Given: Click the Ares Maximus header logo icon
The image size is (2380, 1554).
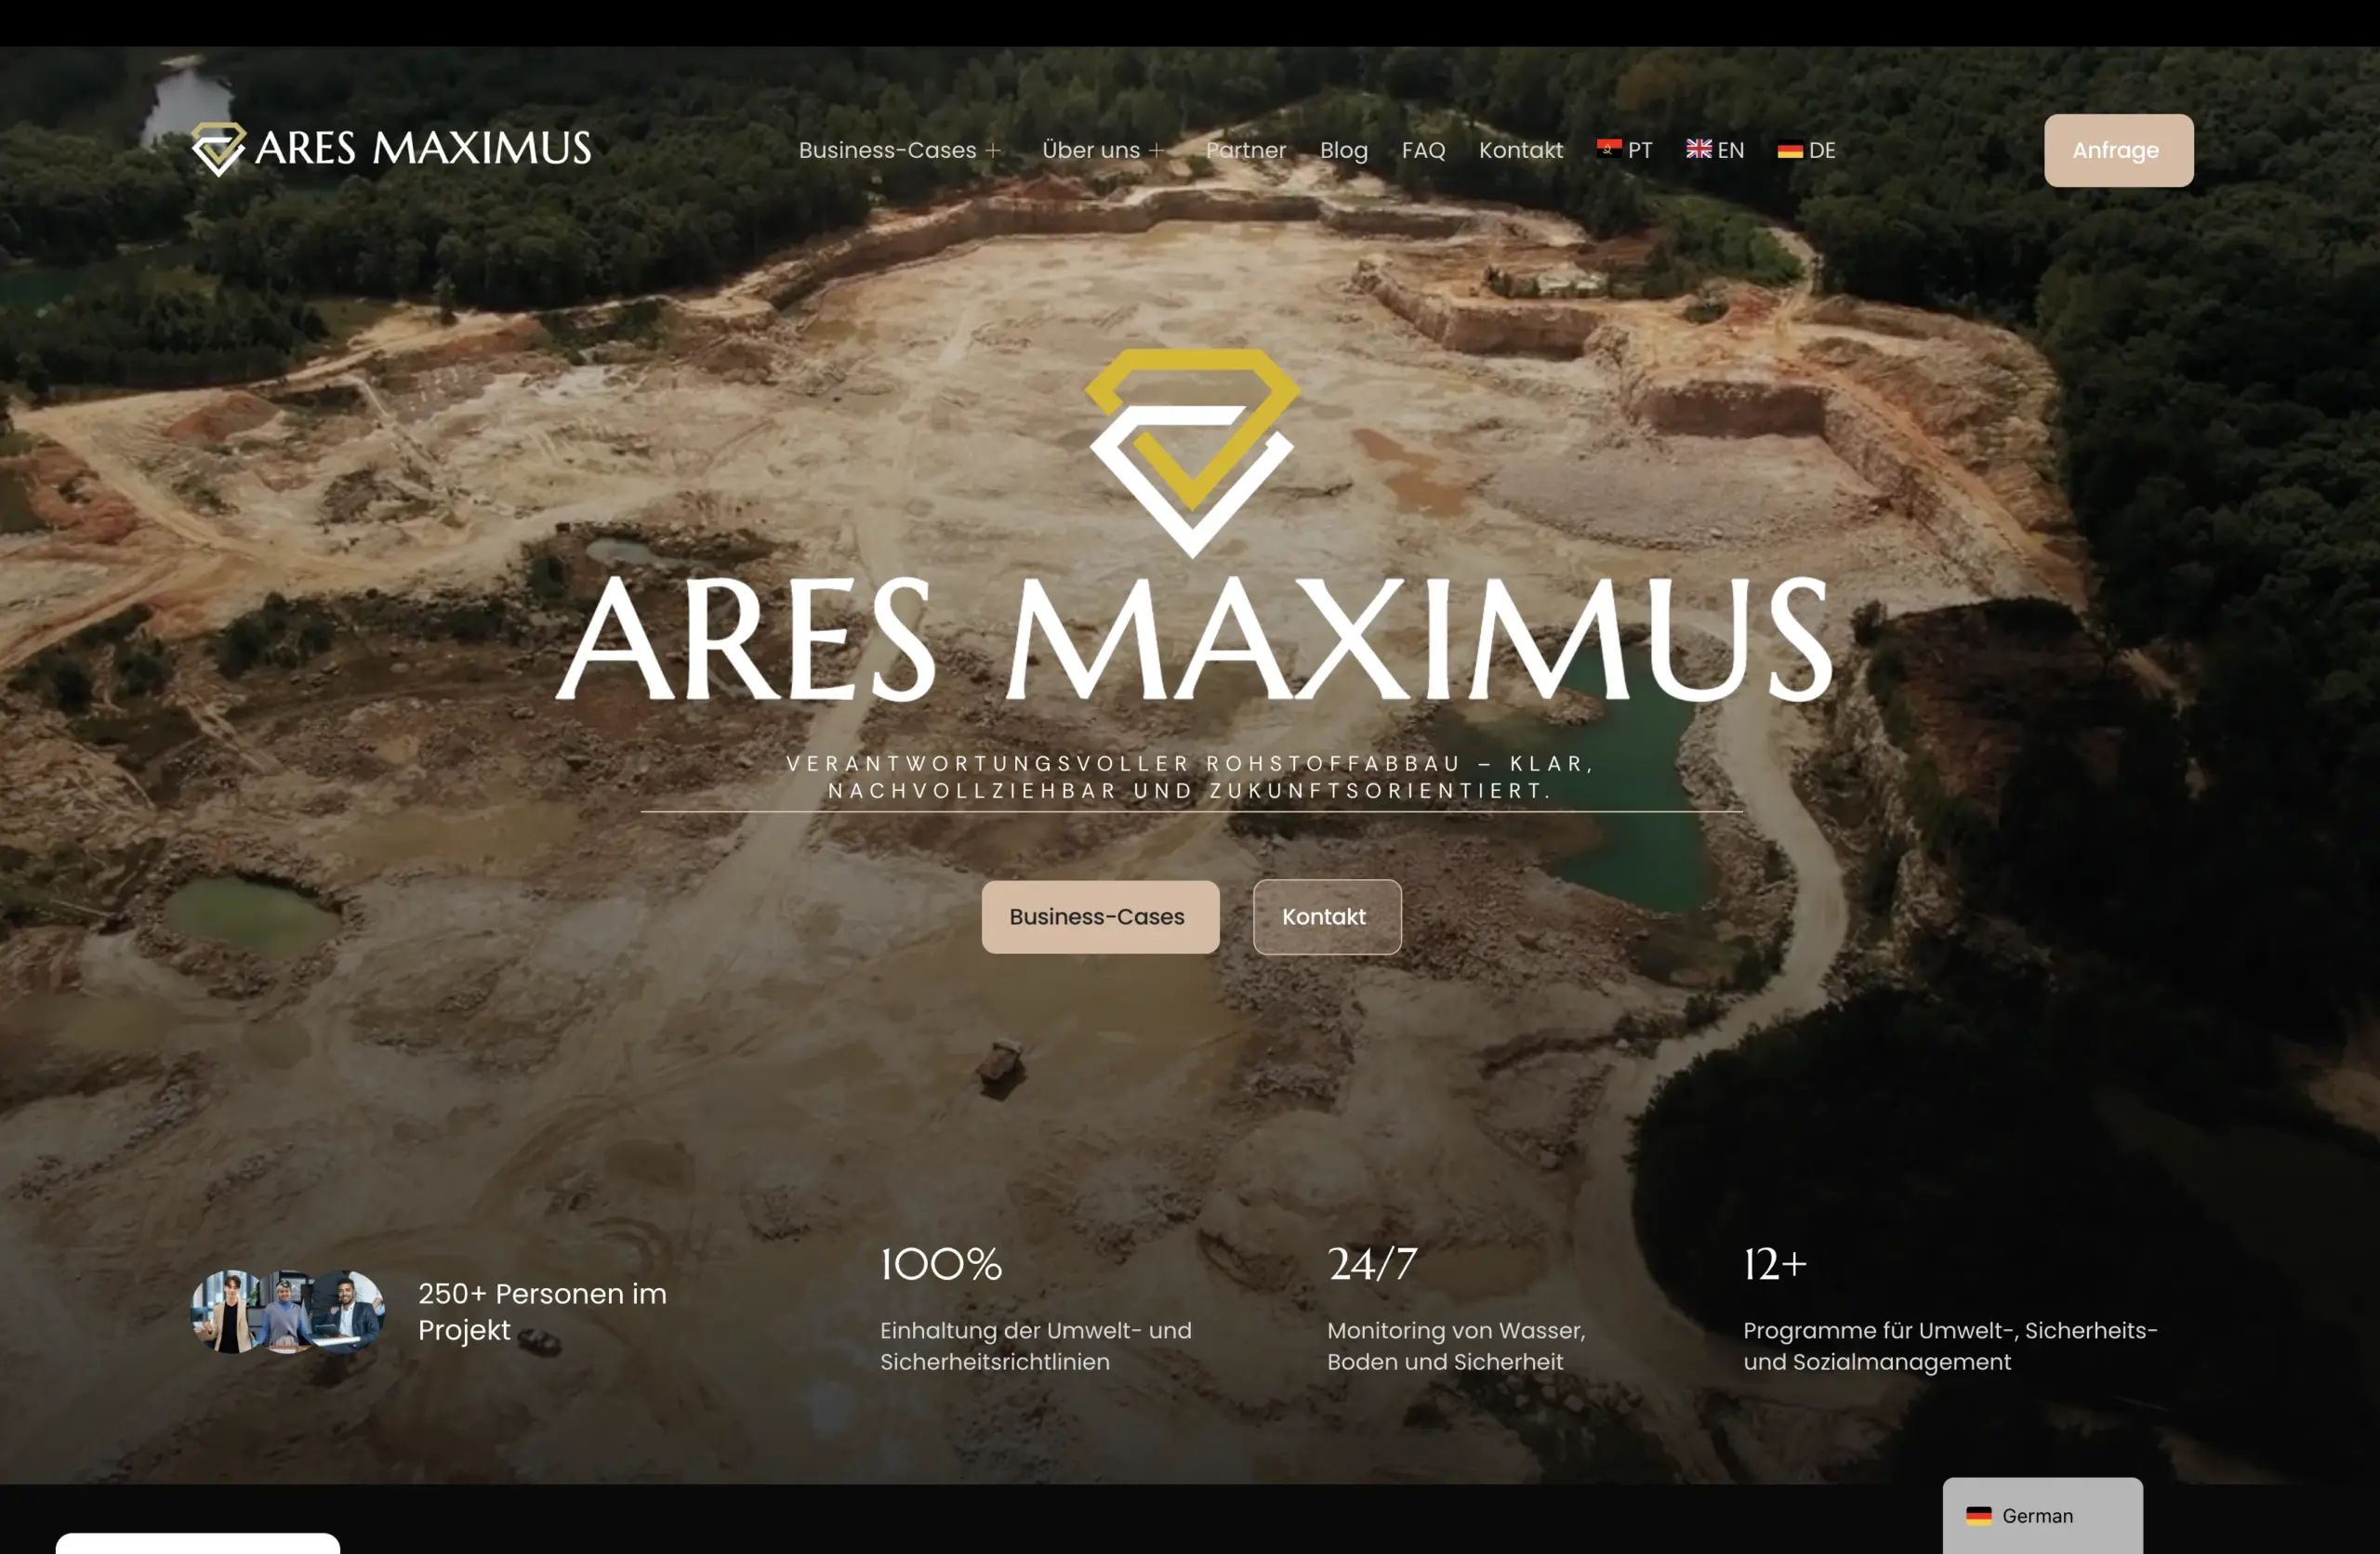Looking at the screenshot, I should (218, 149).
